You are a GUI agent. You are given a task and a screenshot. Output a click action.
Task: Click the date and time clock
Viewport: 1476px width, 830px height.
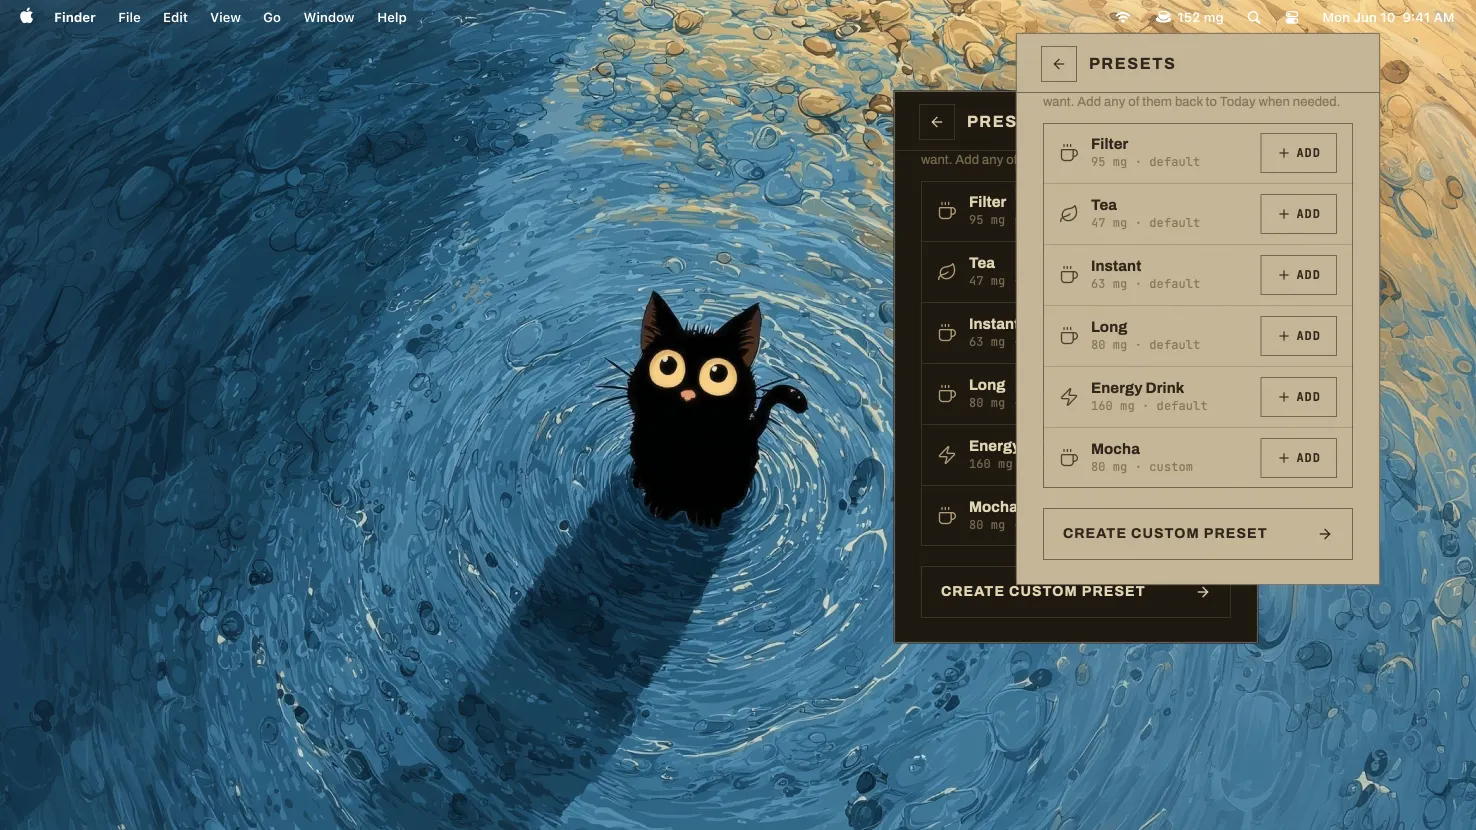(1388, 17)
